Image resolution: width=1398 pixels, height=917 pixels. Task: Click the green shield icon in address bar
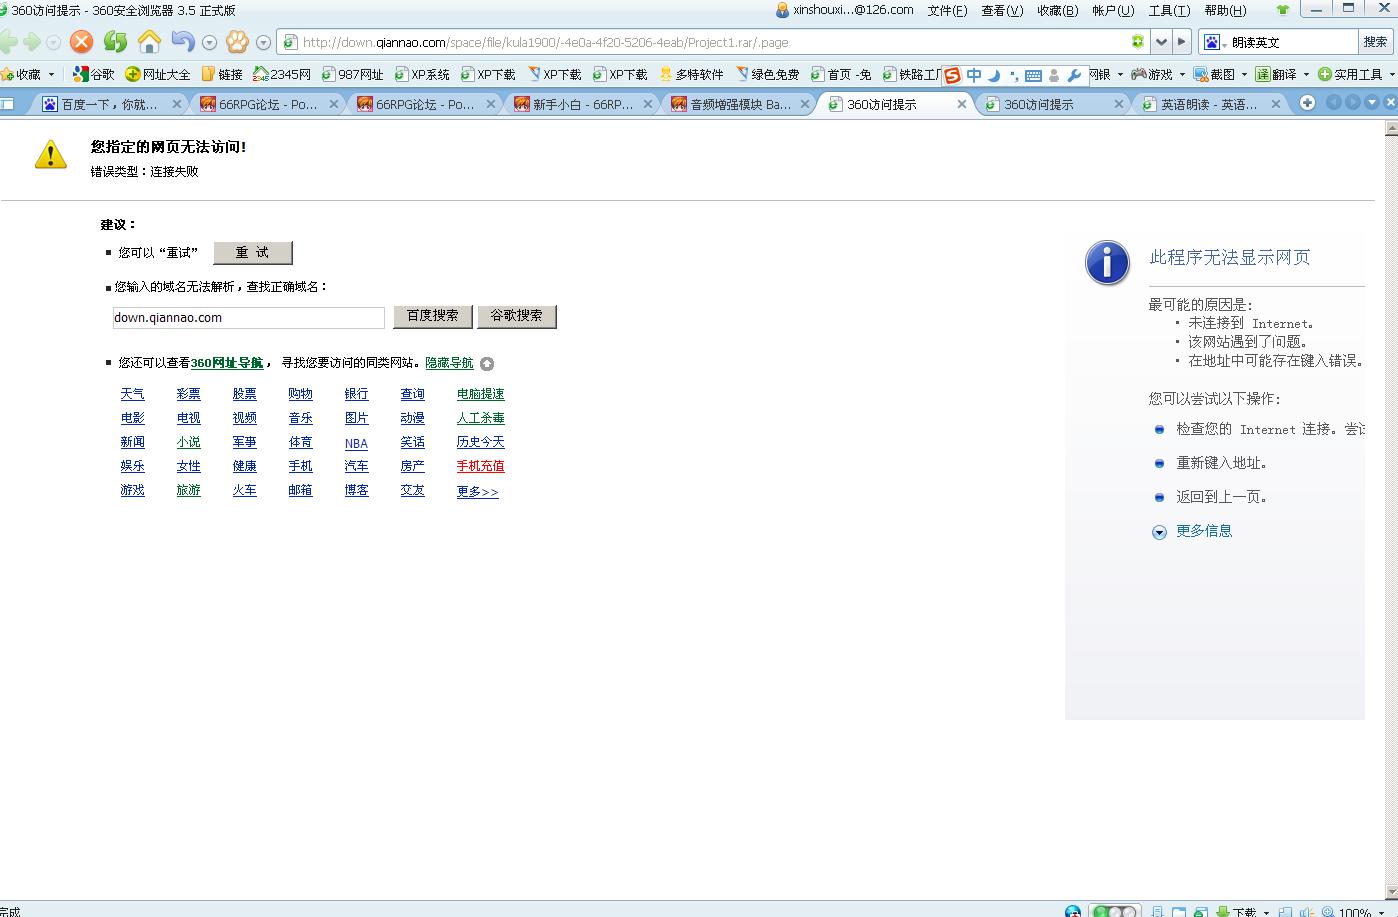(1137, 42)
